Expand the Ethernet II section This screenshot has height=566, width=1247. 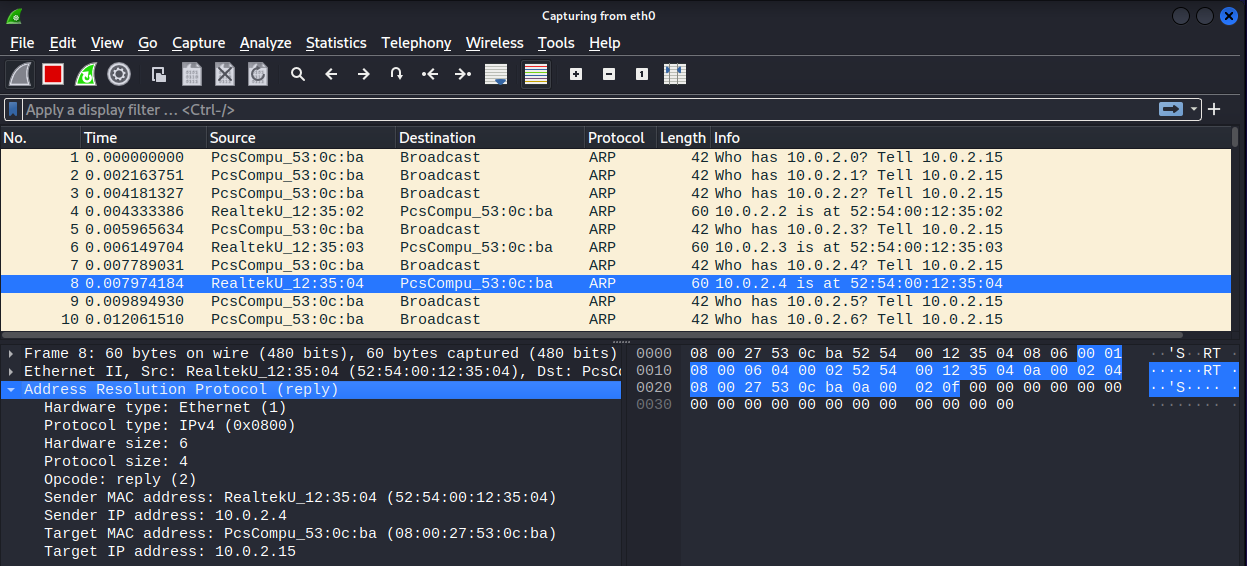(x=11, y=371)
